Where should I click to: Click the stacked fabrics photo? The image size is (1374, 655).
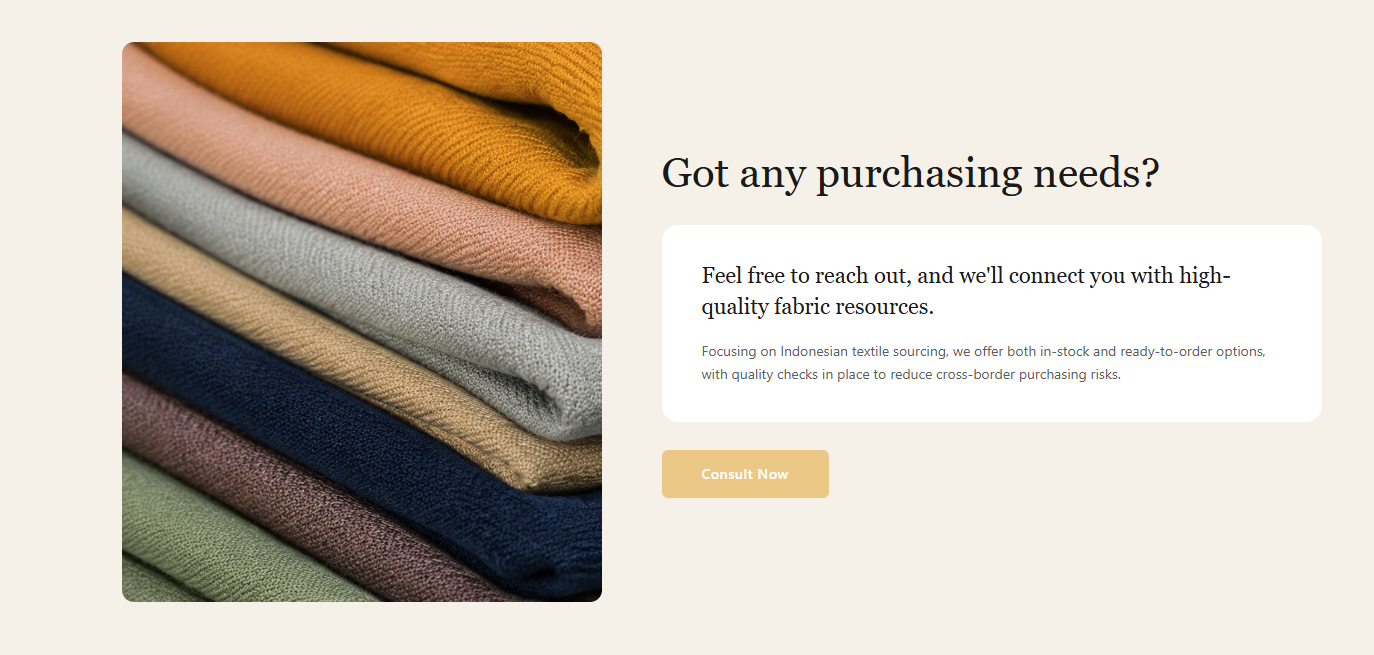tap(362, 322)
